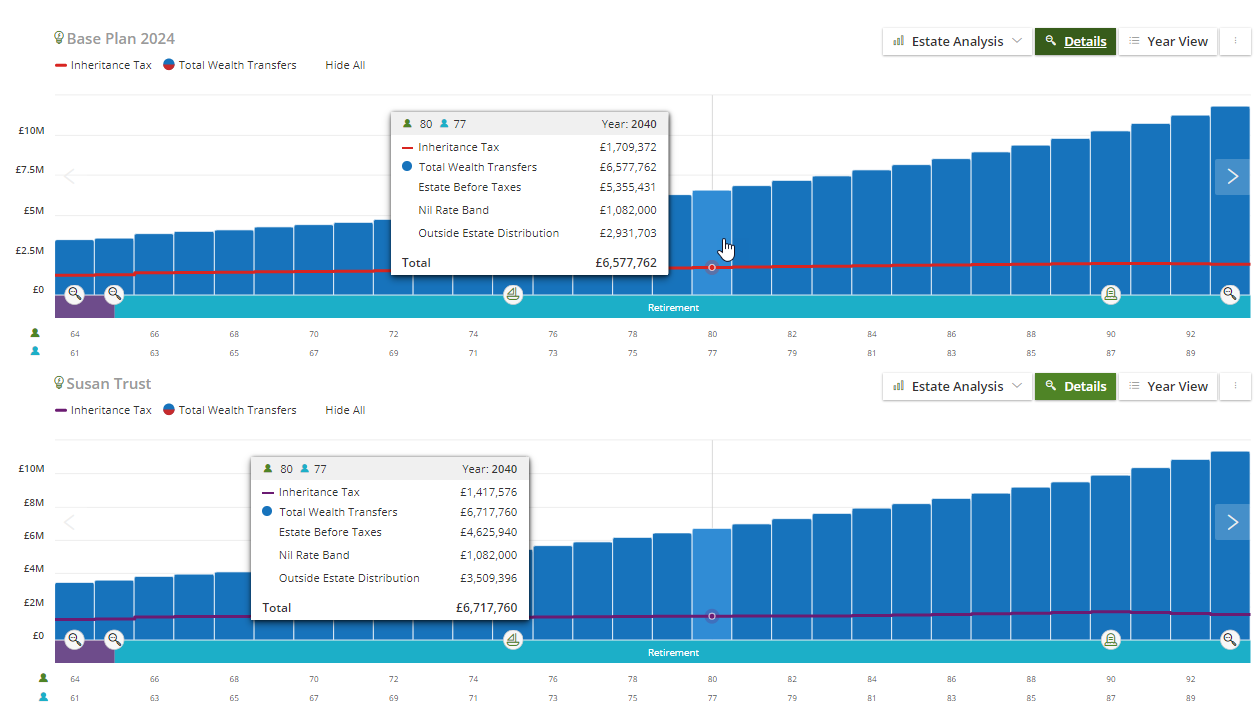This screenshot has width=1258, height=711.
Task: Click first magnifier icon on Base Plan timeline
Action: click(x=75, y=294)
